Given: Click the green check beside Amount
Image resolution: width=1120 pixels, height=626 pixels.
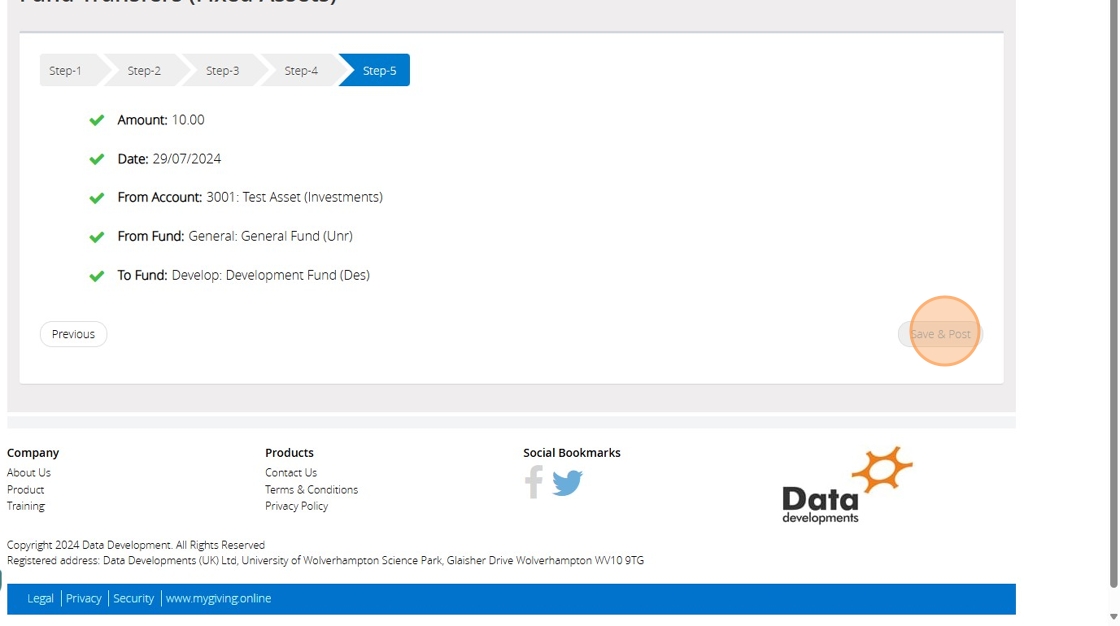Looking at the screenshot, I should click(x=96, y=120).
